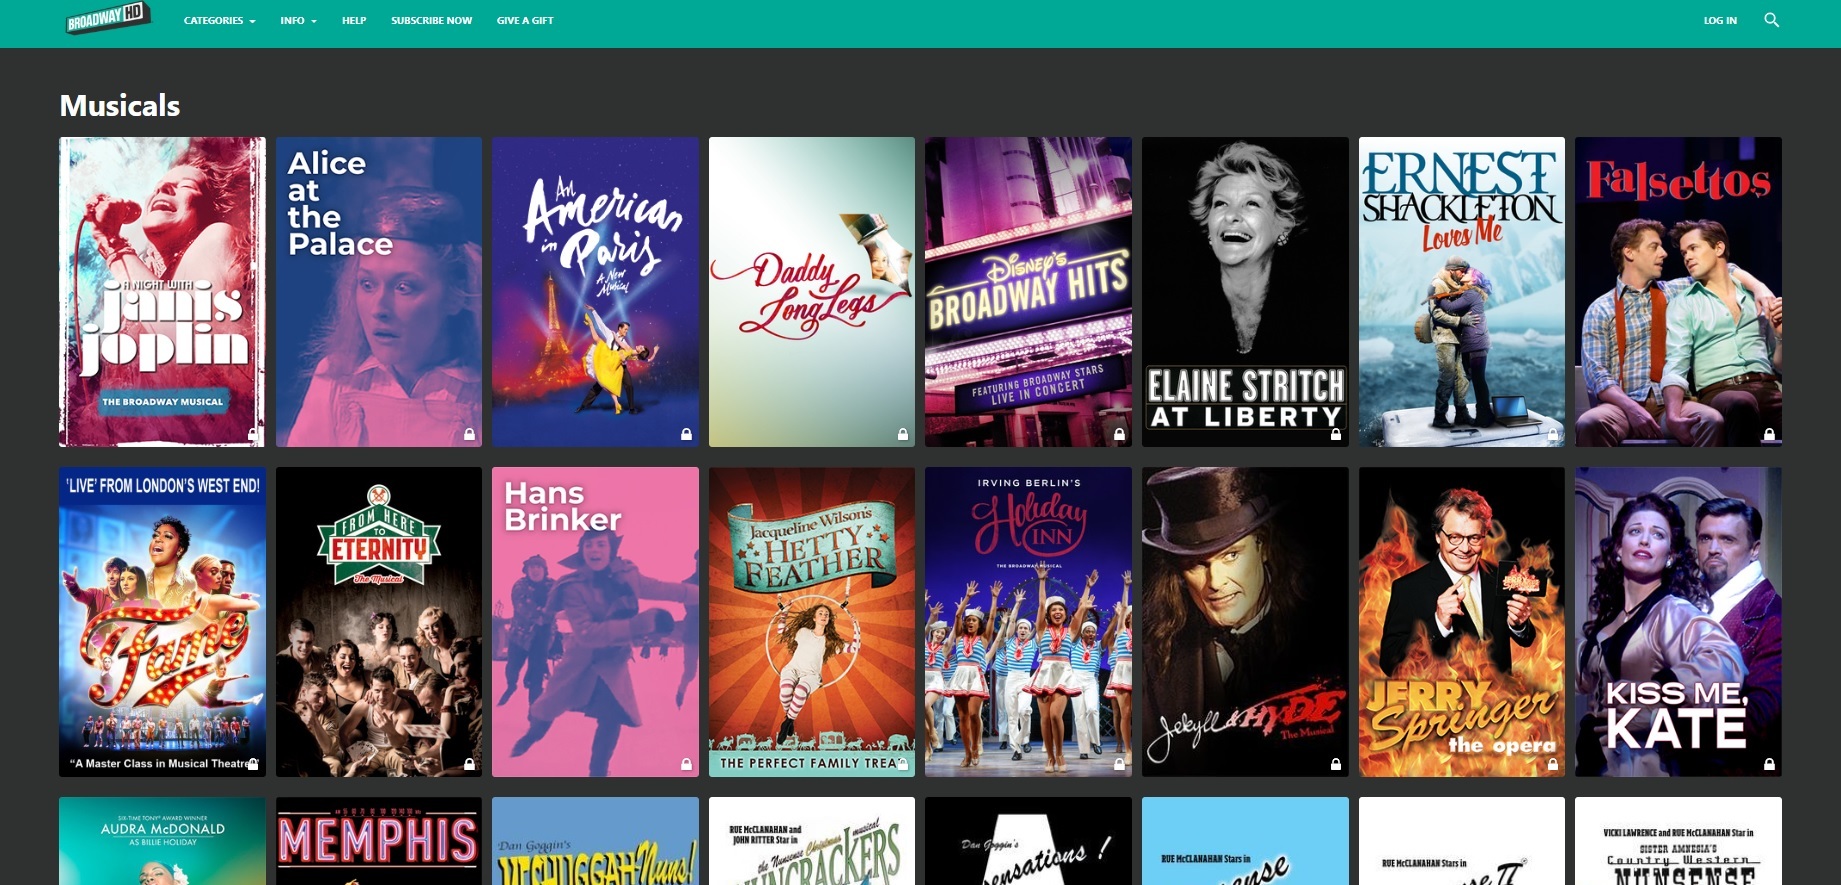Click lock icon on Daddy Long Legs poster
This screenshot has width=1841, height=885.
coord(903,435)
